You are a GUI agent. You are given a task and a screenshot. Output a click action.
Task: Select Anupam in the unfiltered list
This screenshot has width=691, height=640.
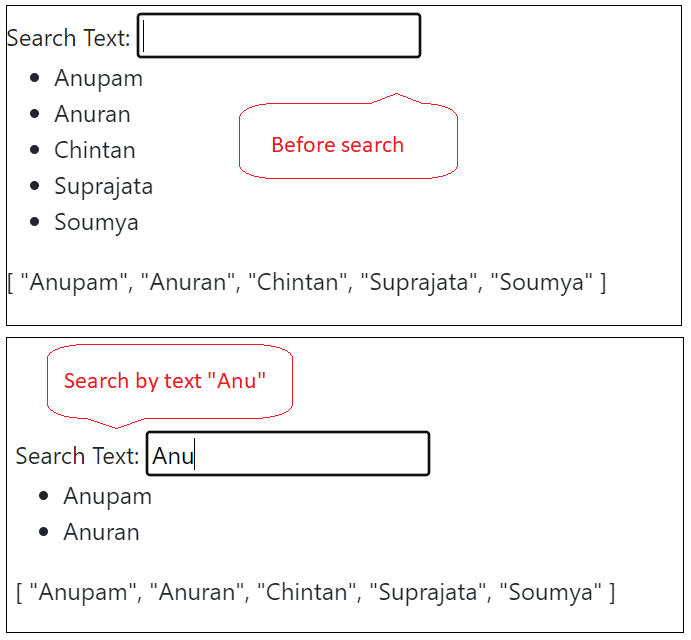pyautogui.click(x=99, y=78)
